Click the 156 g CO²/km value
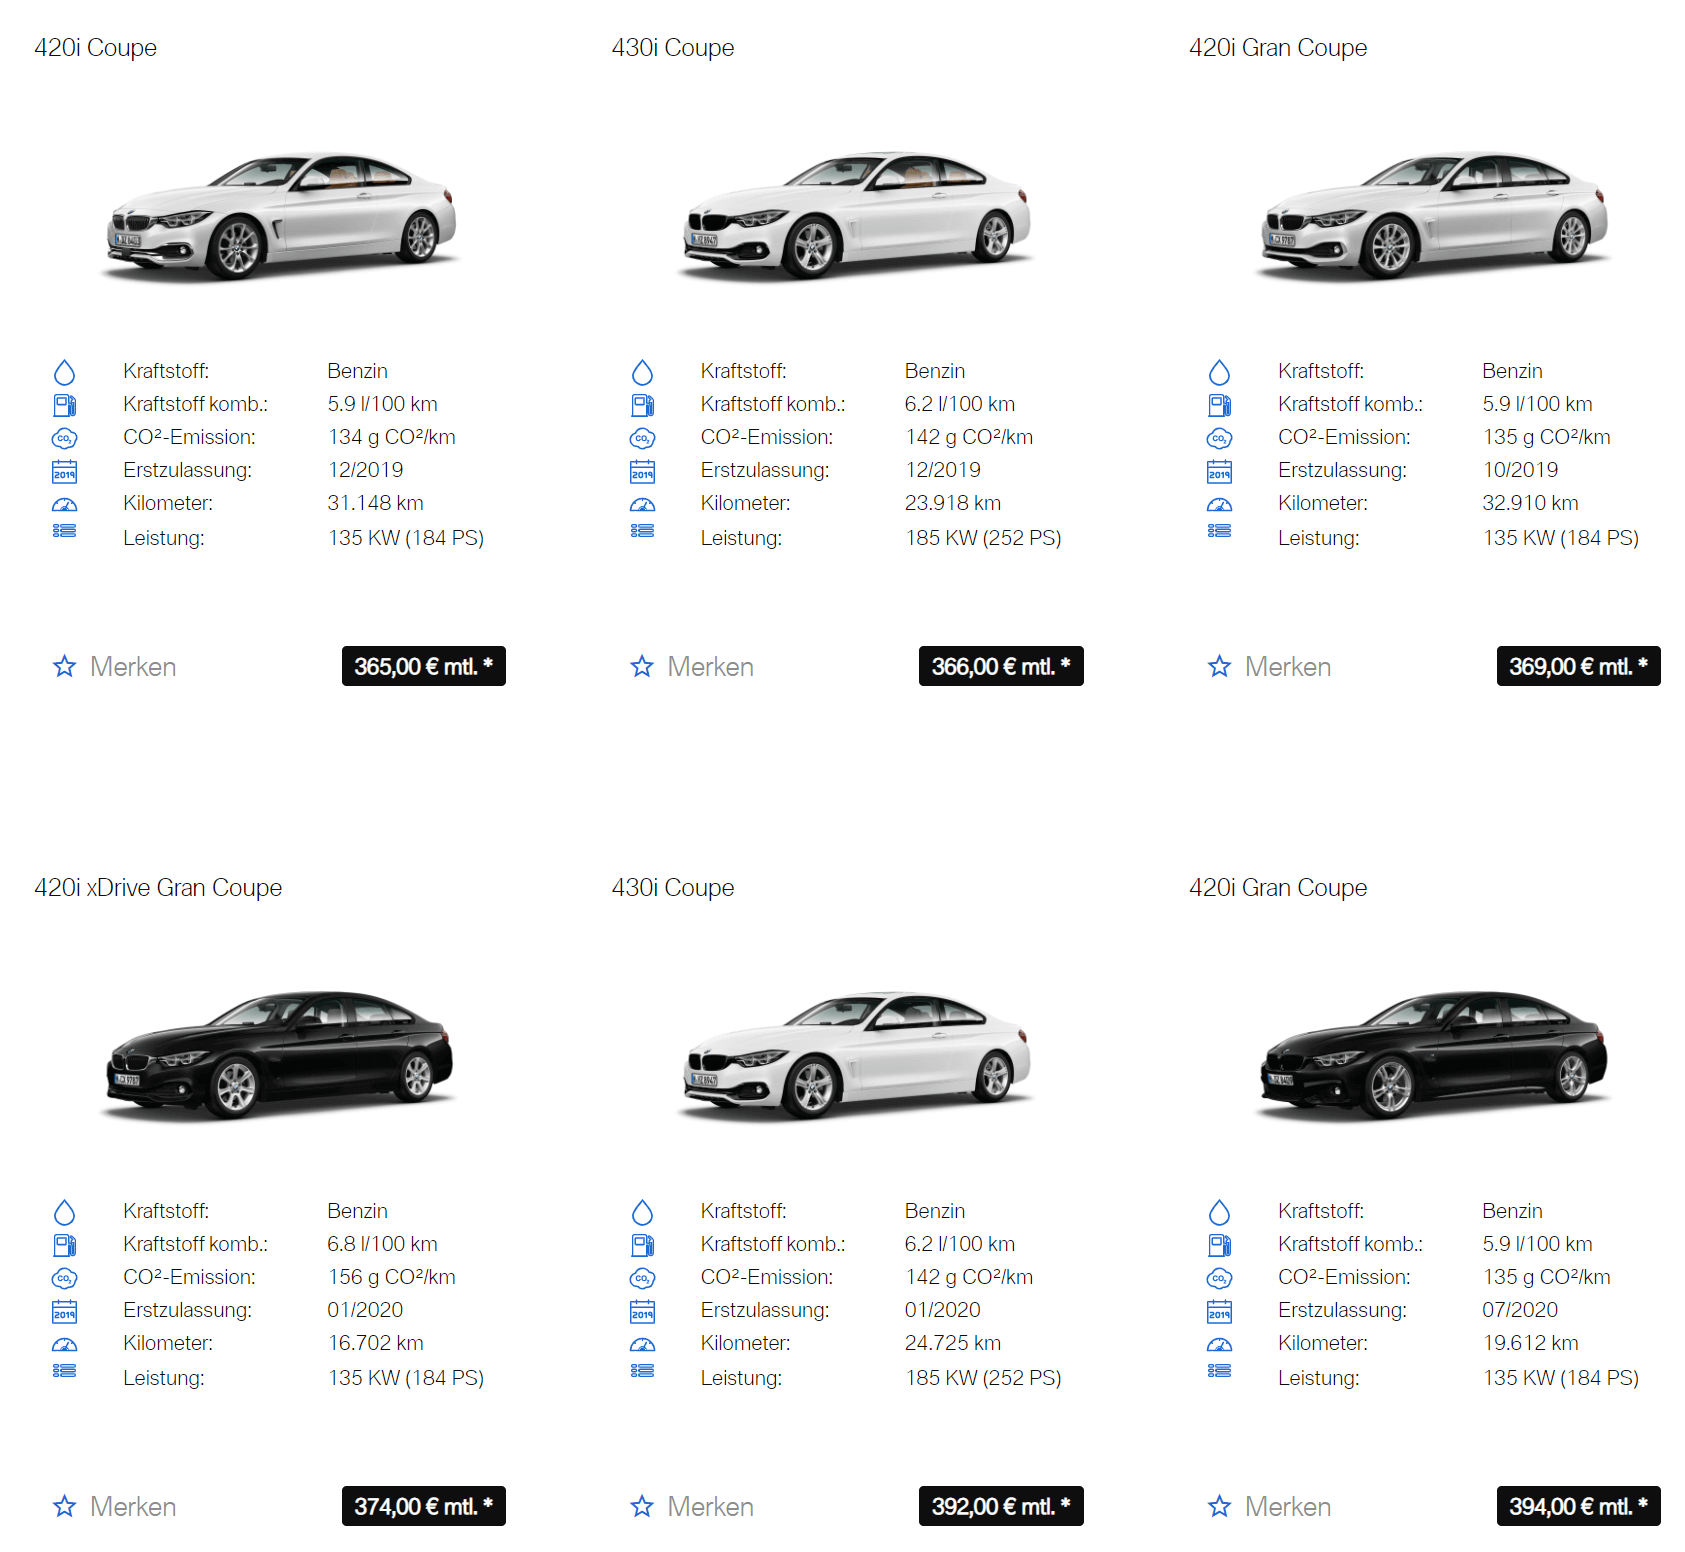 tap(392, 1277)
